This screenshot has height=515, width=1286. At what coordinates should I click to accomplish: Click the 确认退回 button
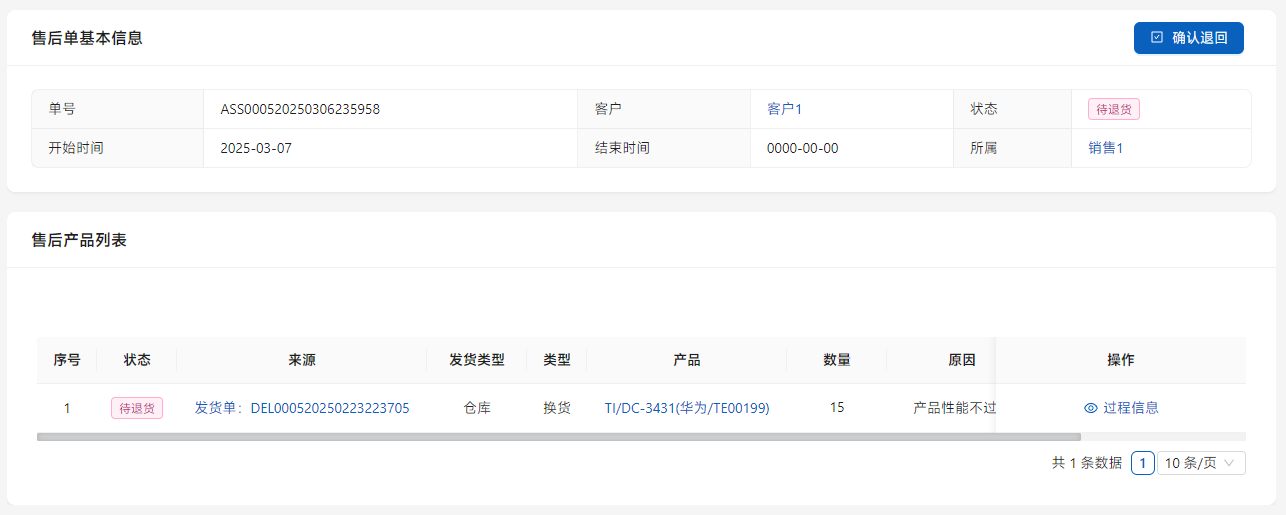1188,38
